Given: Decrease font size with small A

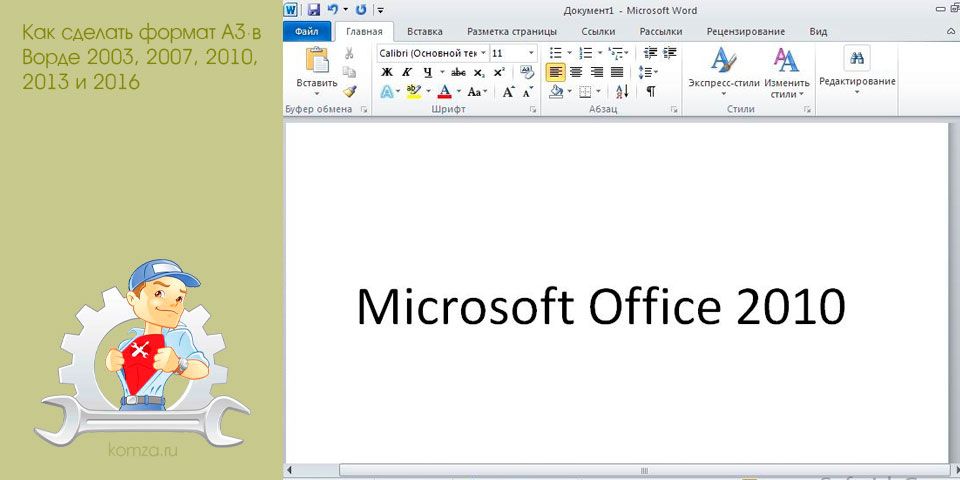Looking at the screenshot, I should (527, 92).
